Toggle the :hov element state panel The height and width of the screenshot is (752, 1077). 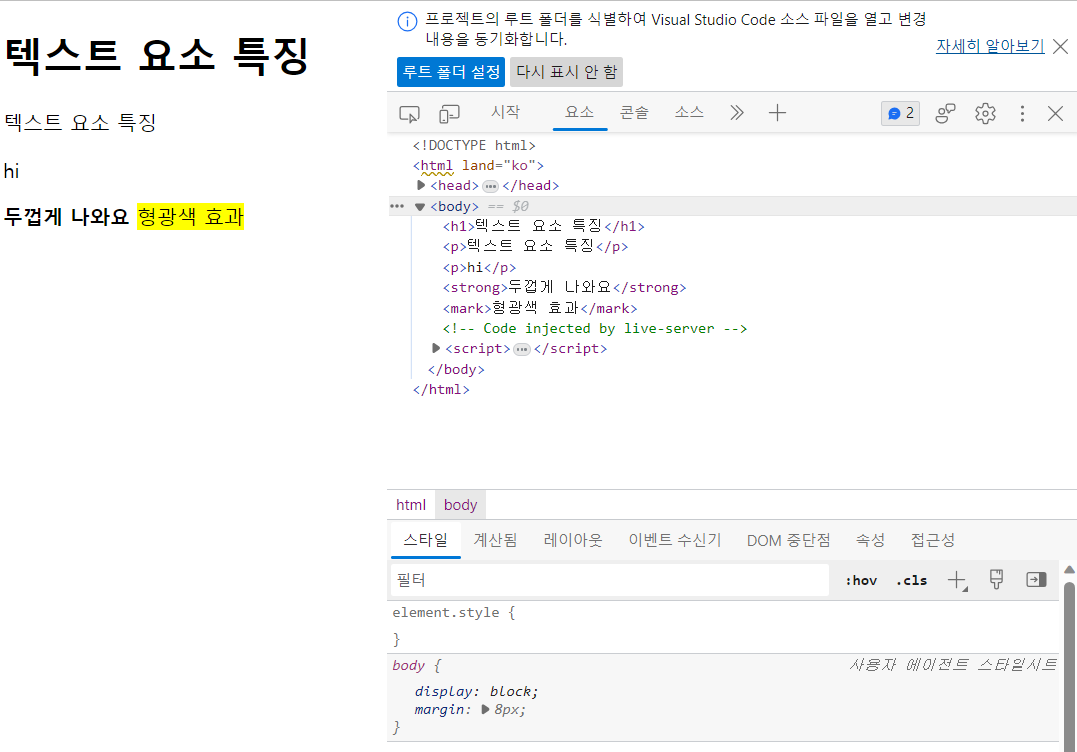click(861, 580)
